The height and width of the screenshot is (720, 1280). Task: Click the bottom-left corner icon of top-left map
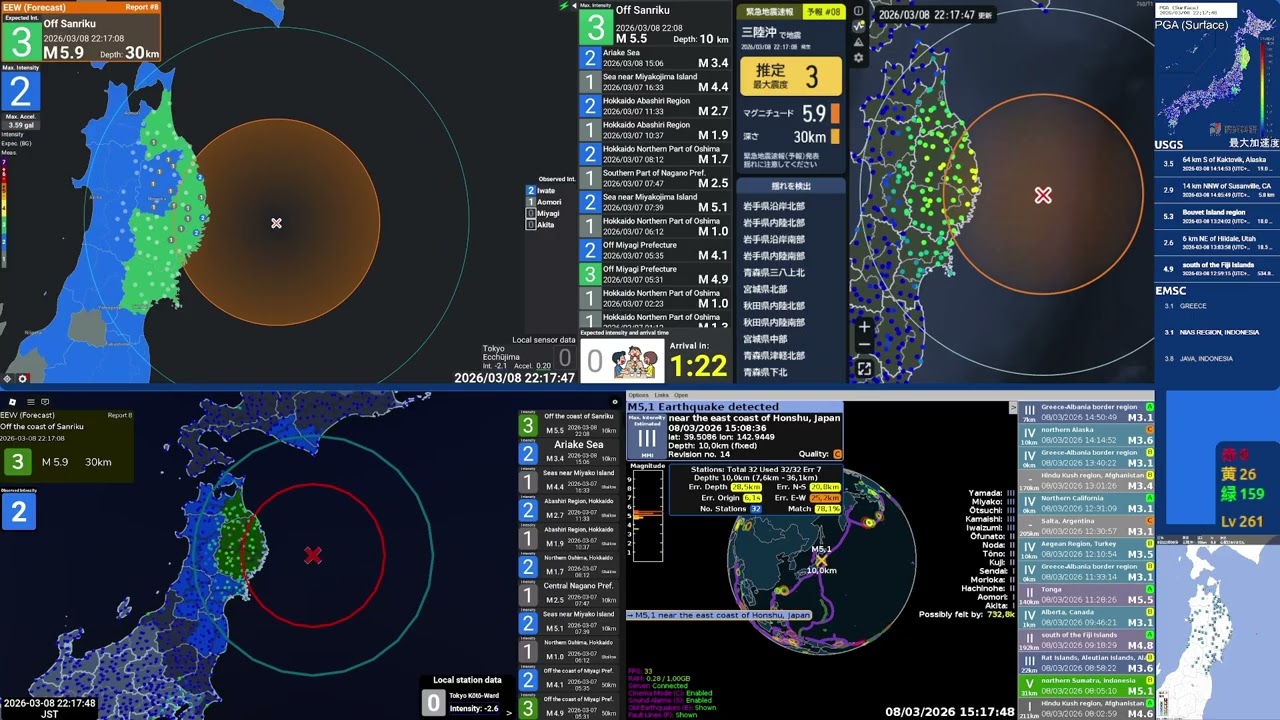point(7,378)
